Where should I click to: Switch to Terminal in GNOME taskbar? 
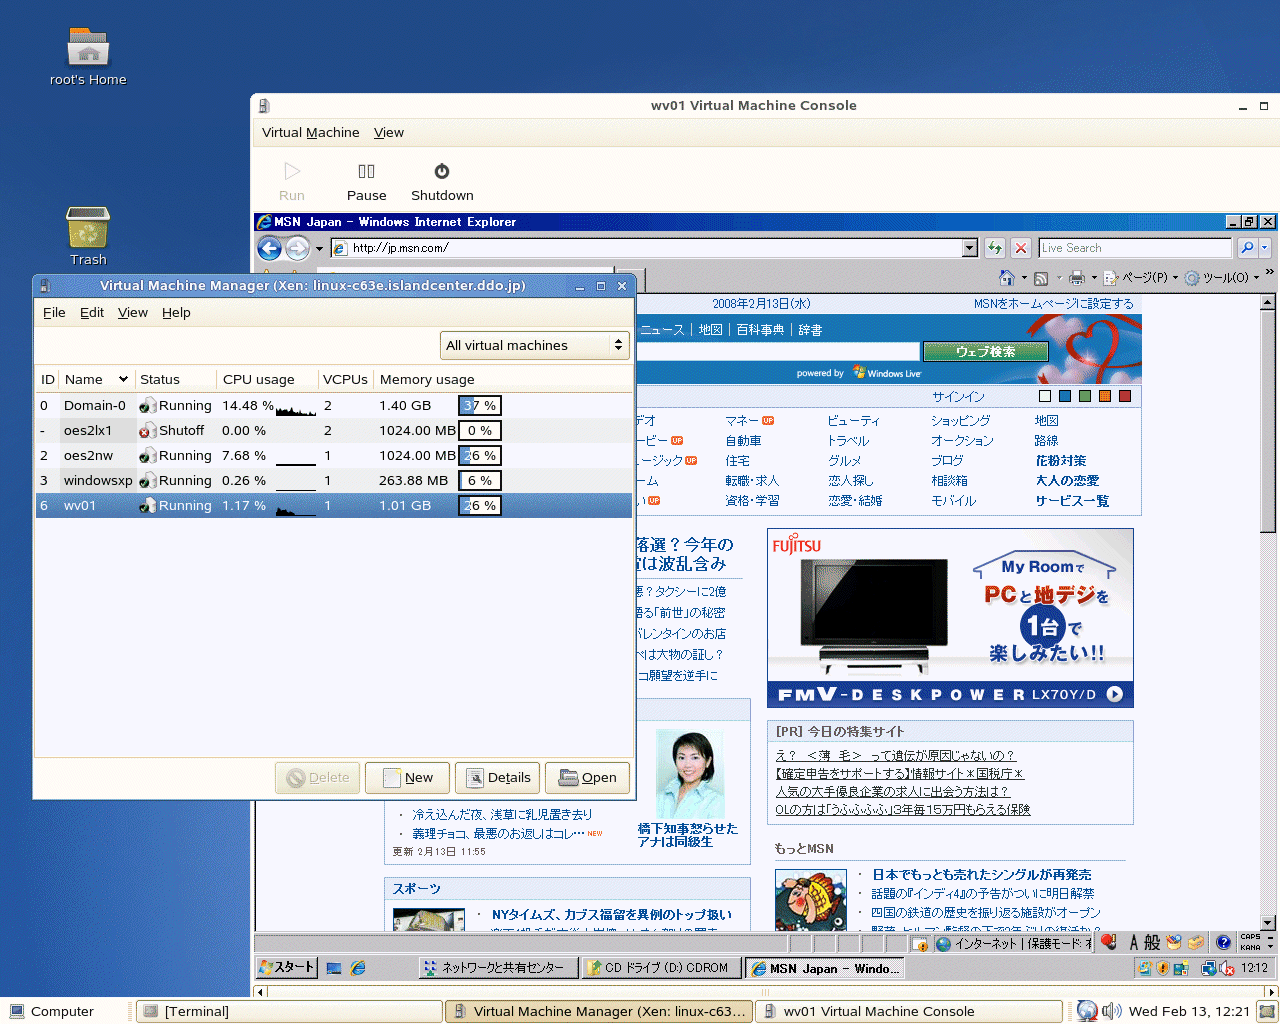(289, 1011)
